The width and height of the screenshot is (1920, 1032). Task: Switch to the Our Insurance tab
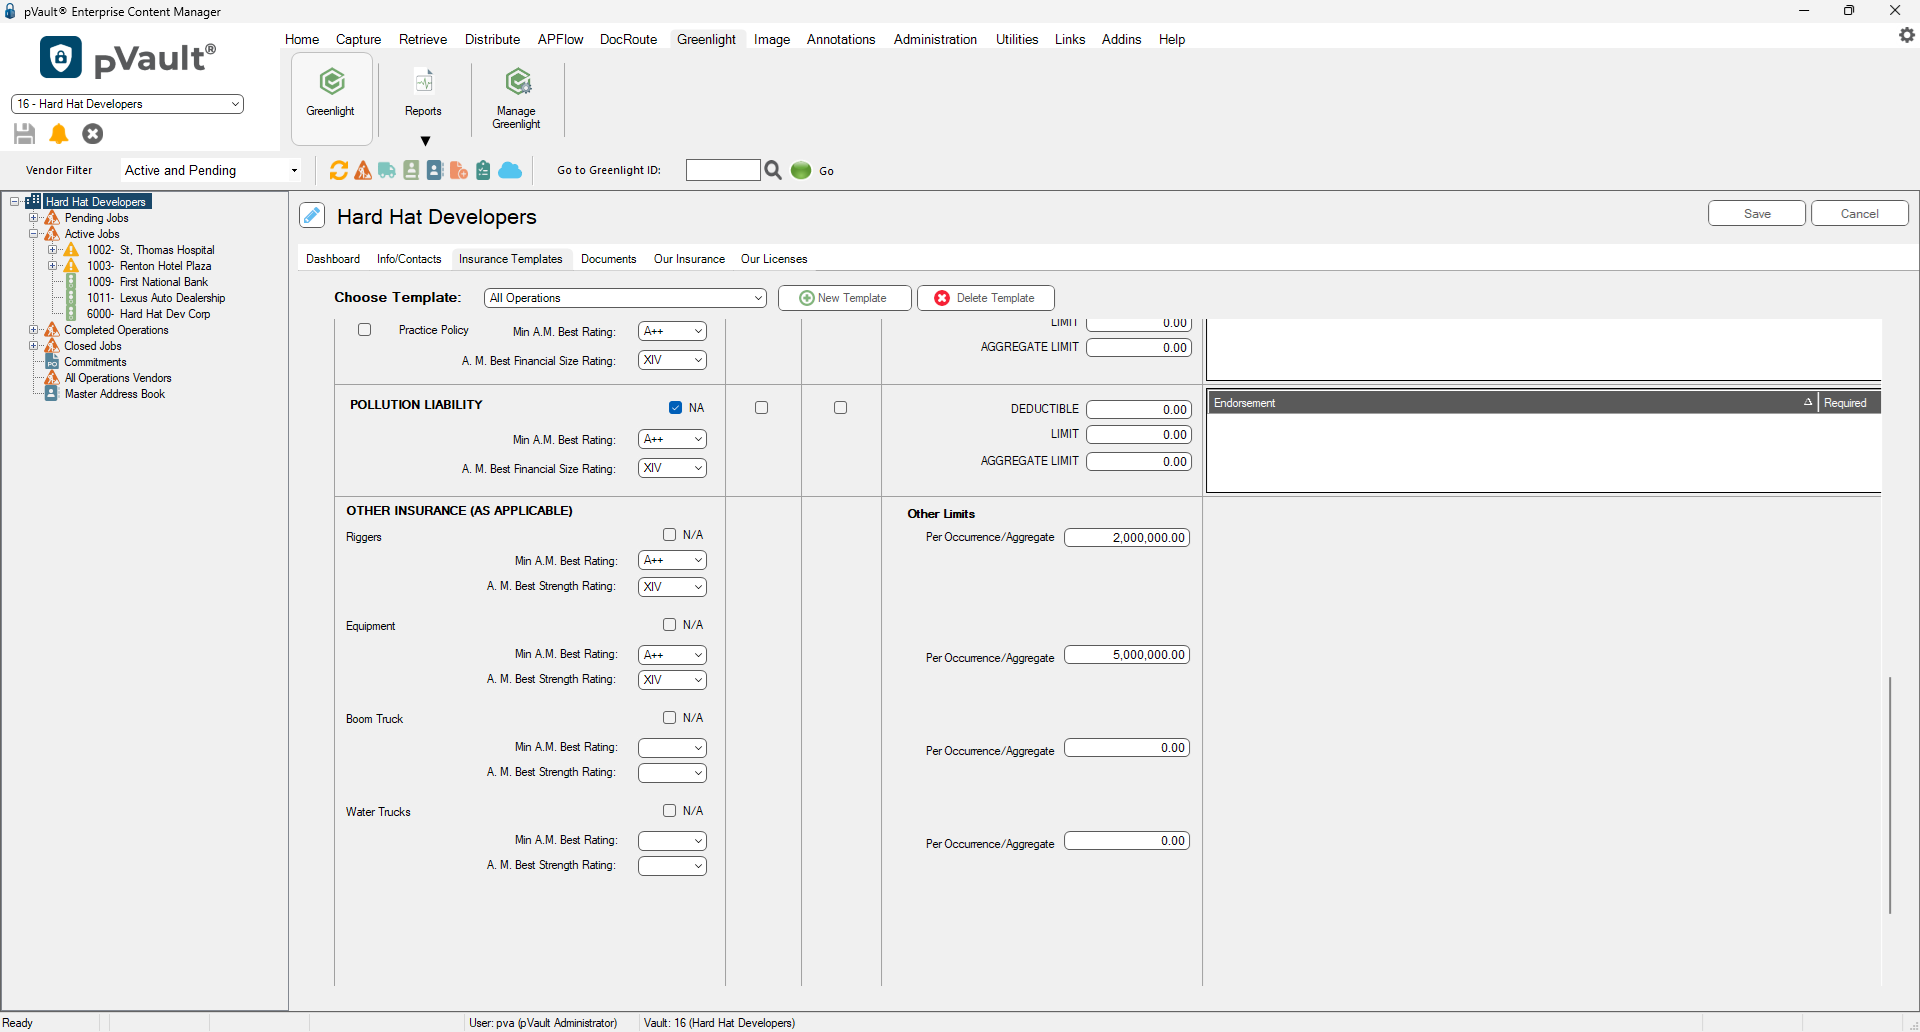[689, 259]
